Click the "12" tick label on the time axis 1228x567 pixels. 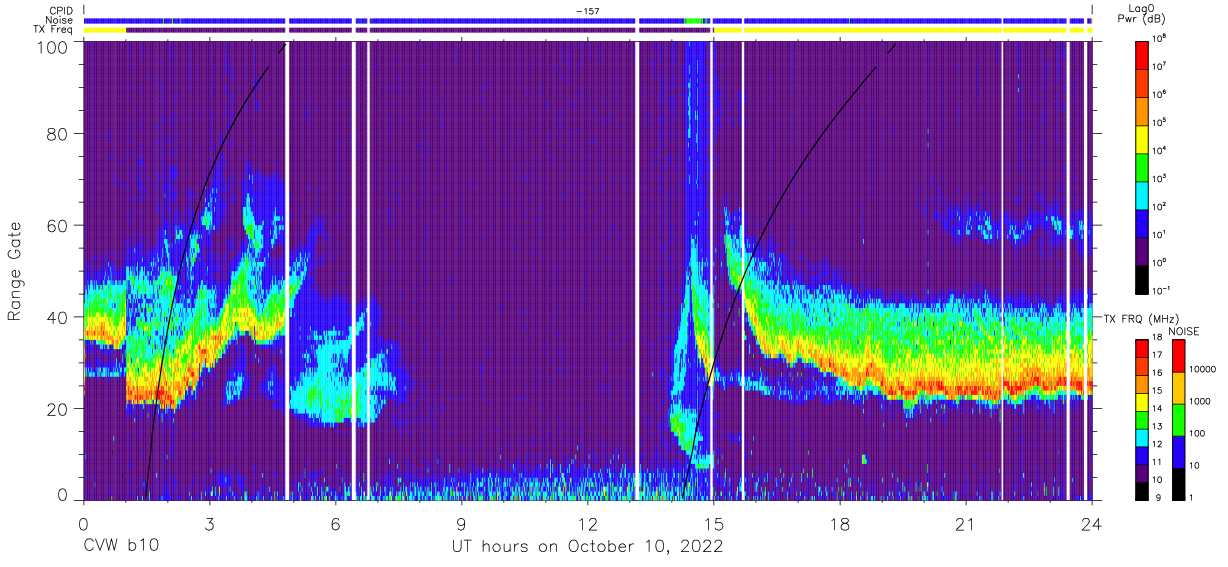(x=587, y=523)
